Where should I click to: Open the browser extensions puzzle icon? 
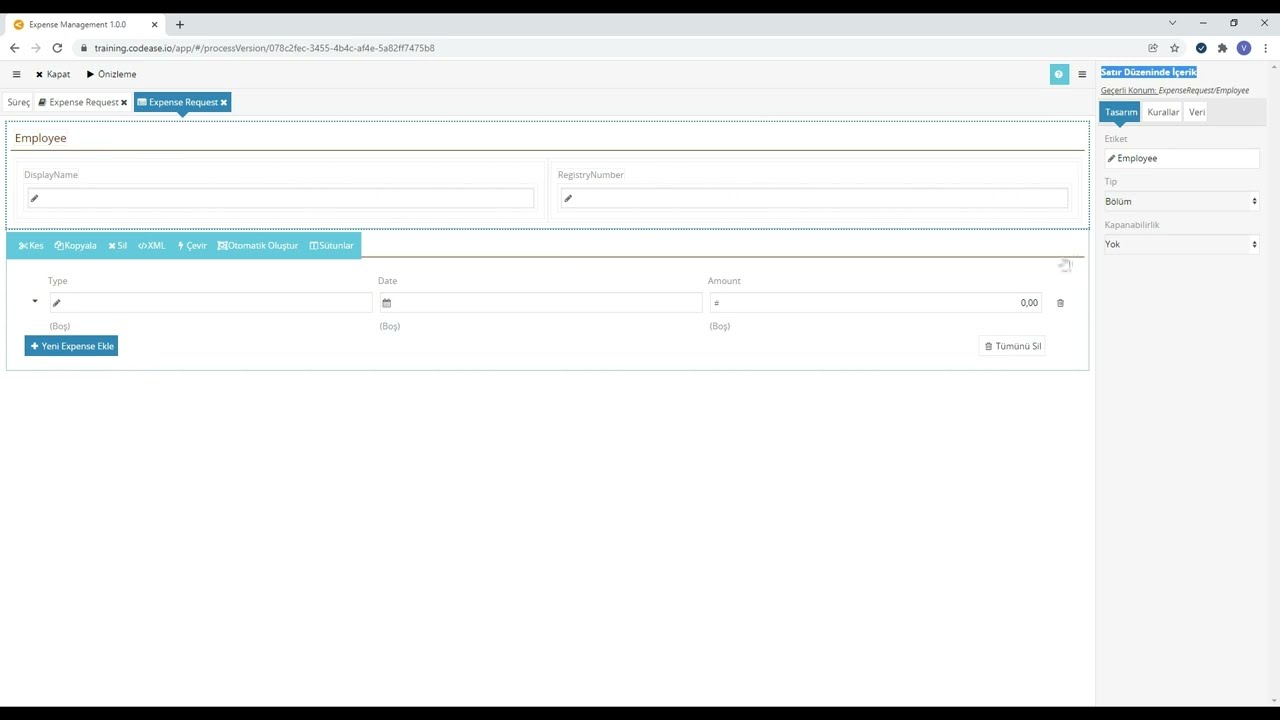pyautogui.click(x=1222, y=48)
